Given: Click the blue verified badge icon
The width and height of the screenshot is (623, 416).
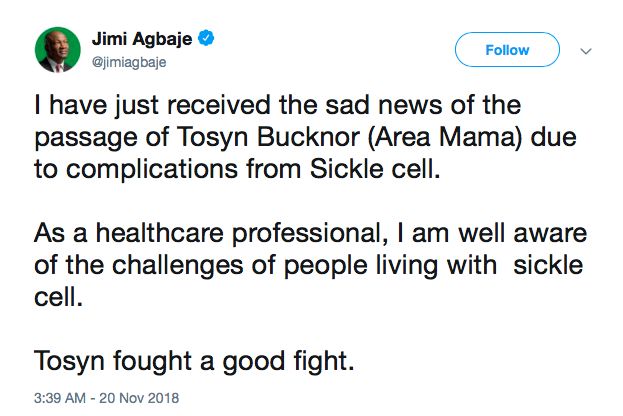Looking at the screenshot, I should [206, 38].
